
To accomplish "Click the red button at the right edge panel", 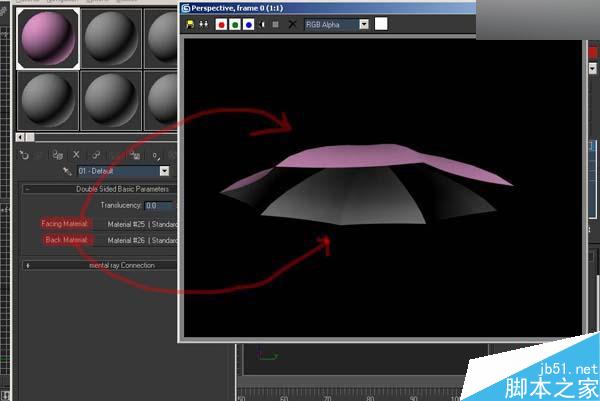I will tap(593, 52).
